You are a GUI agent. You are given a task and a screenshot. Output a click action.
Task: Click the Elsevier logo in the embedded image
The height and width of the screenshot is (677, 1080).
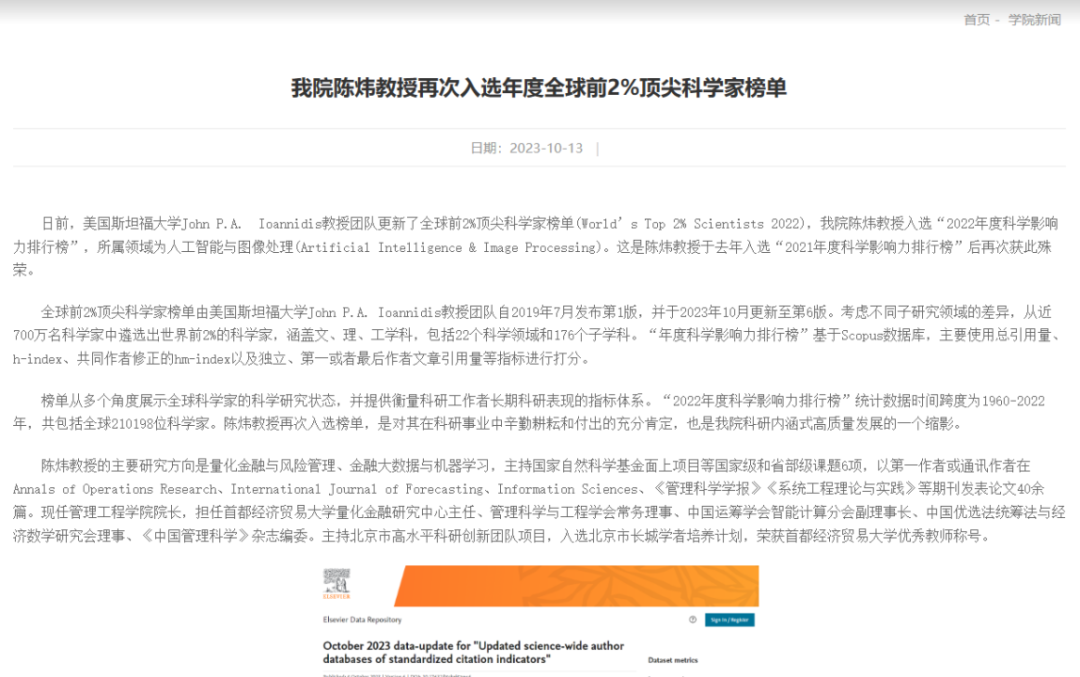click(x=335, y=584)
